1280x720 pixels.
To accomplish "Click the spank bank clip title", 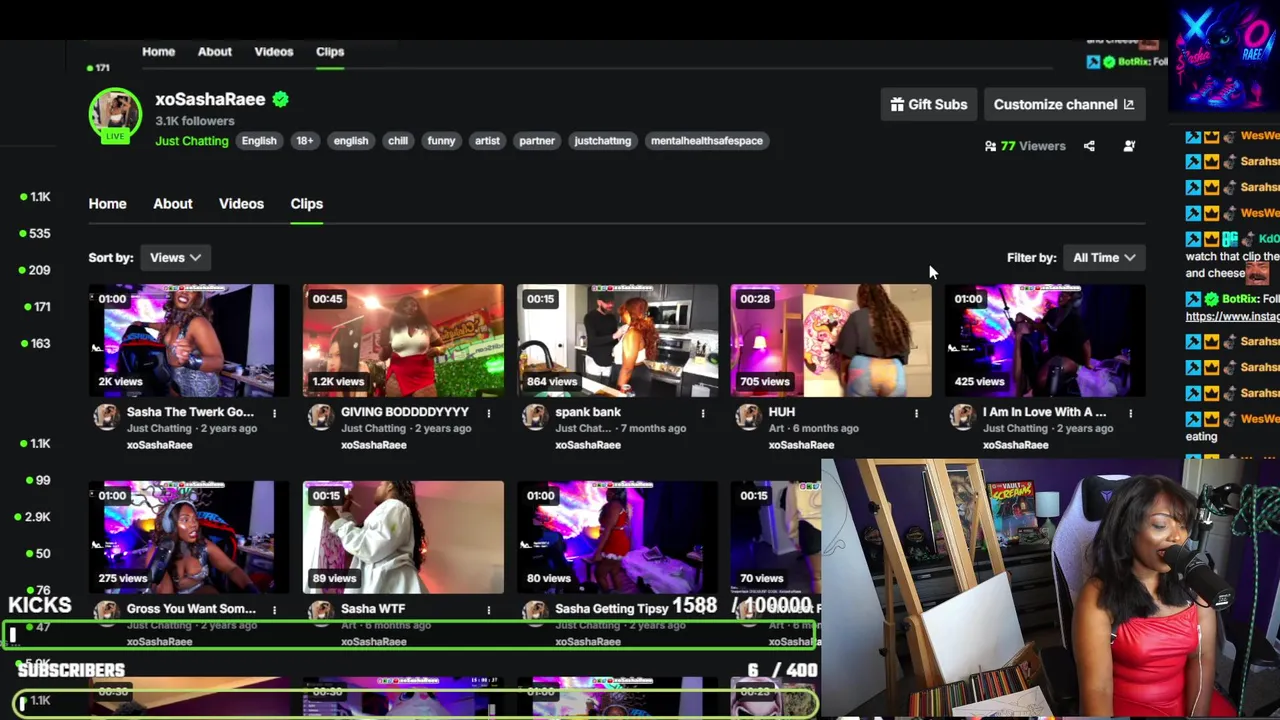I will tap(588, 412).
